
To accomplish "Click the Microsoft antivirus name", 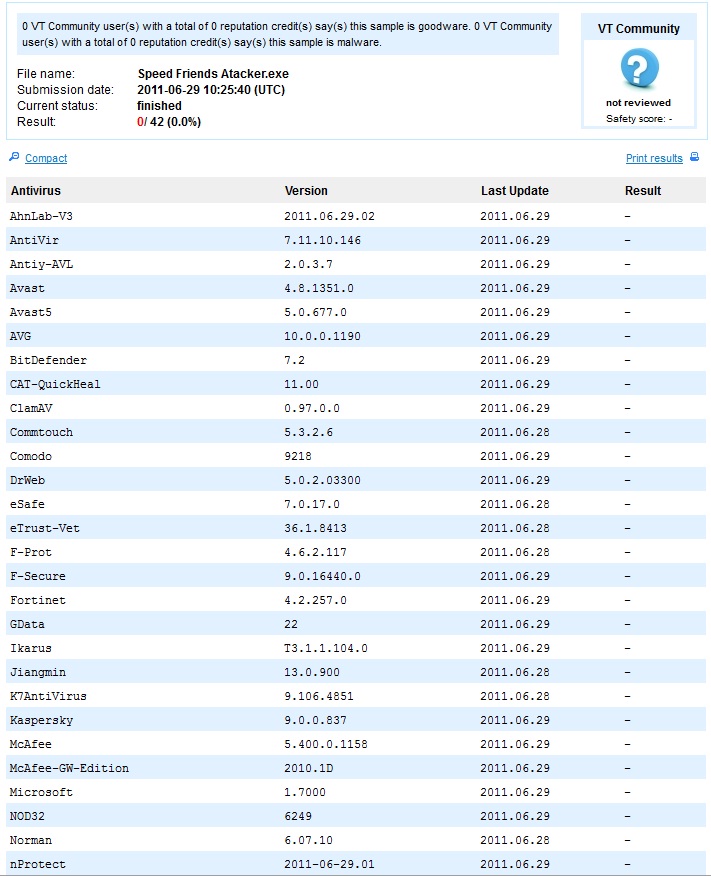I will tap(41, 793).
